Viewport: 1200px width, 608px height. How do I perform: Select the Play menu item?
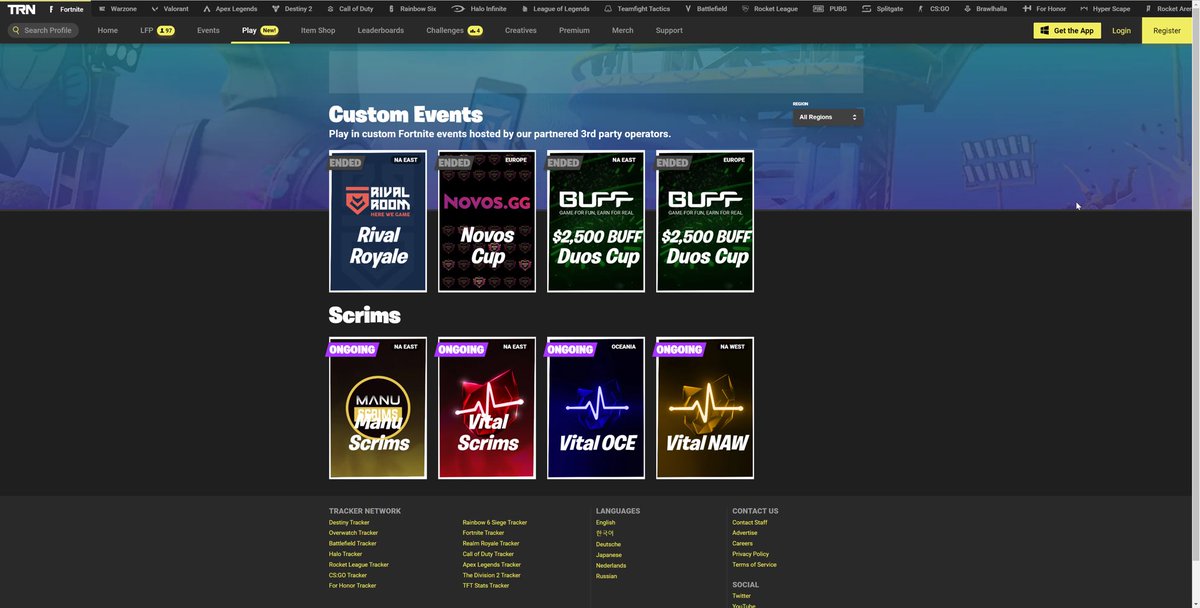[x=260, y=30]
